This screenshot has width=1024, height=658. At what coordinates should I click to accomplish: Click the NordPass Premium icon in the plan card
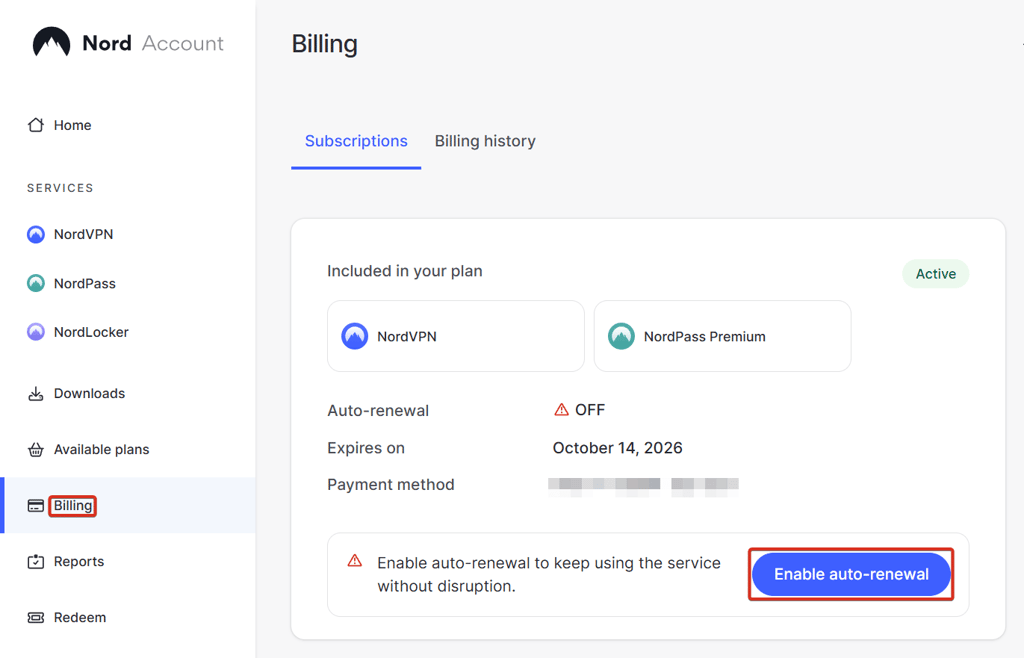(x=621, y=336)
